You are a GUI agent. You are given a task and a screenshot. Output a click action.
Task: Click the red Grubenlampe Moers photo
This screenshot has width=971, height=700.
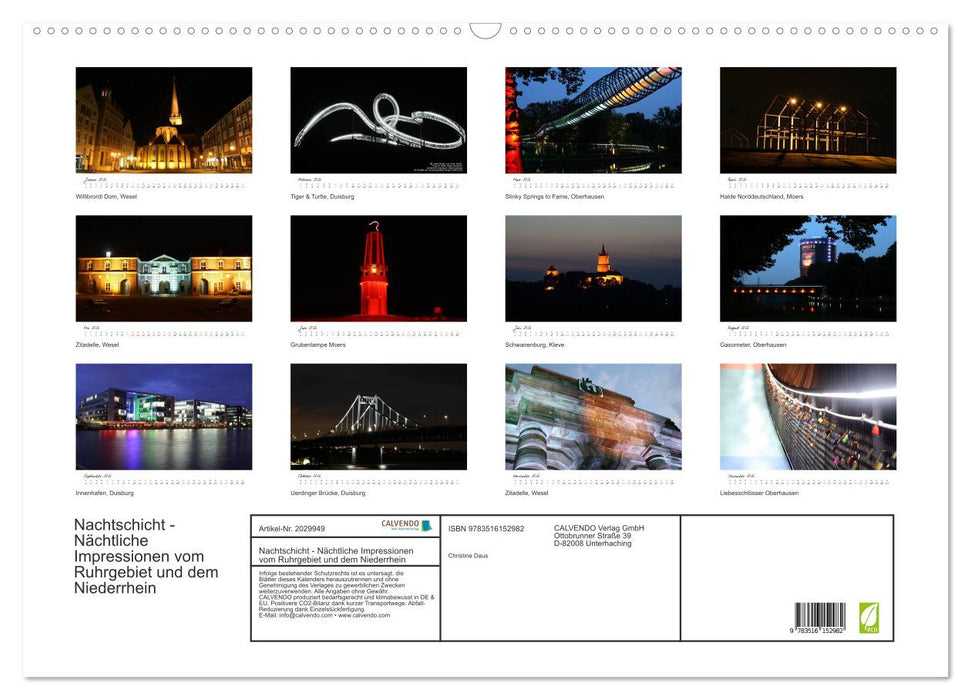(378, 268)
